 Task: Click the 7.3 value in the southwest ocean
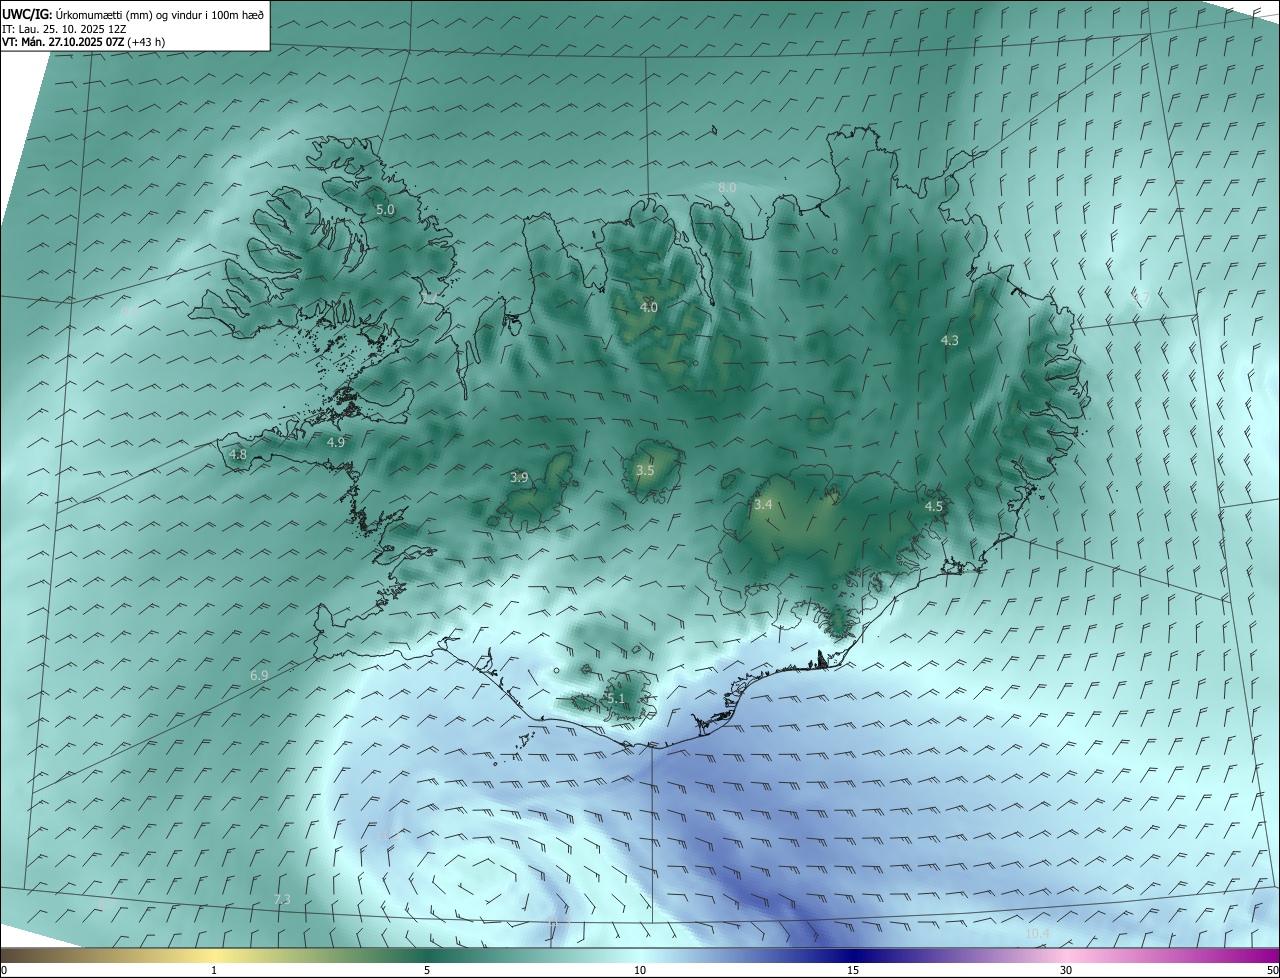[x=282, y=900]
